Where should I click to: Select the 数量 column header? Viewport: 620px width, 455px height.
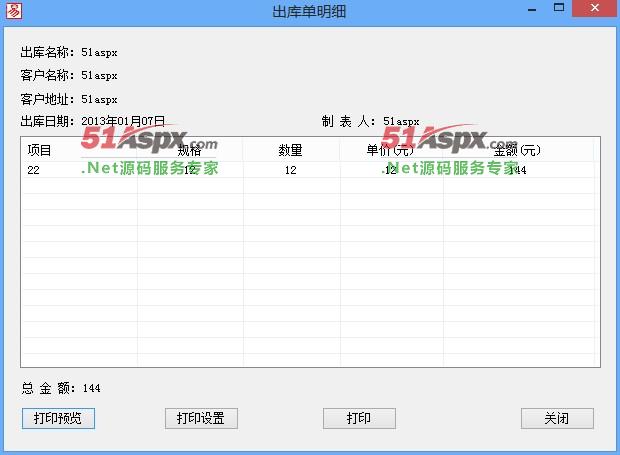pos(291,150)
